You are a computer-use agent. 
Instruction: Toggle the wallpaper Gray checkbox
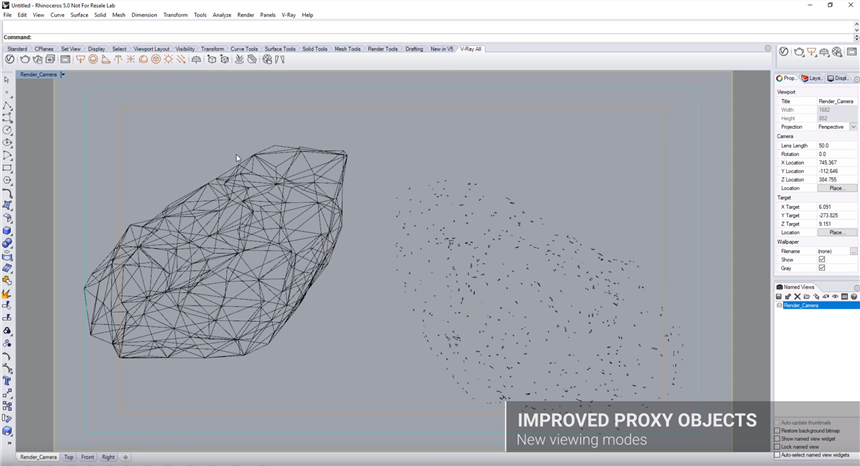tap(822, 268)
